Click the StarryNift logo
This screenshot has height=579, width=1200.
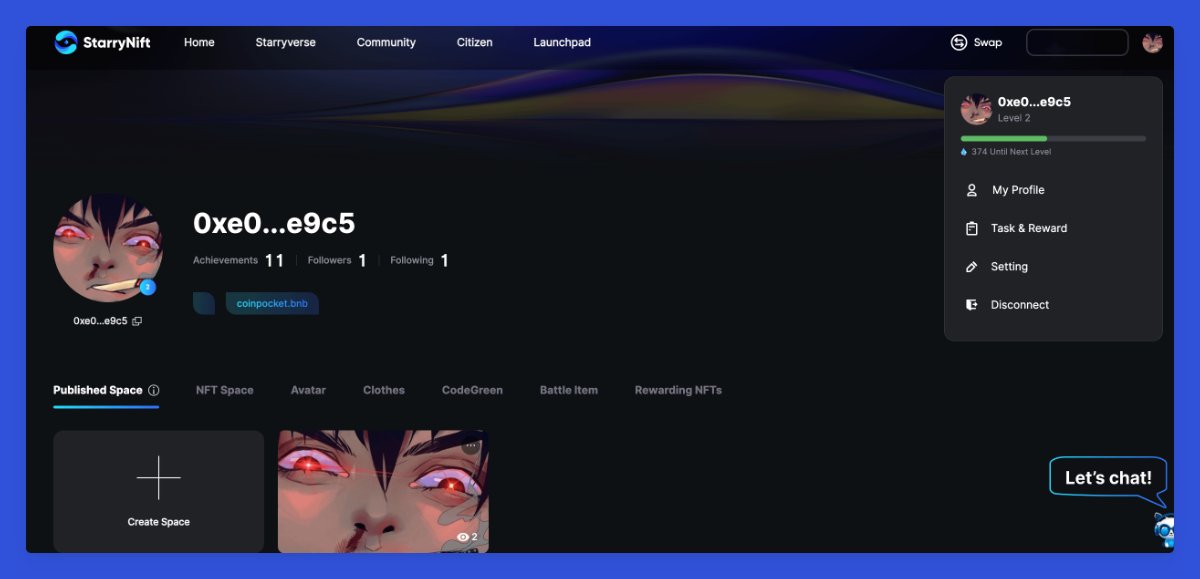coord(102,42)
